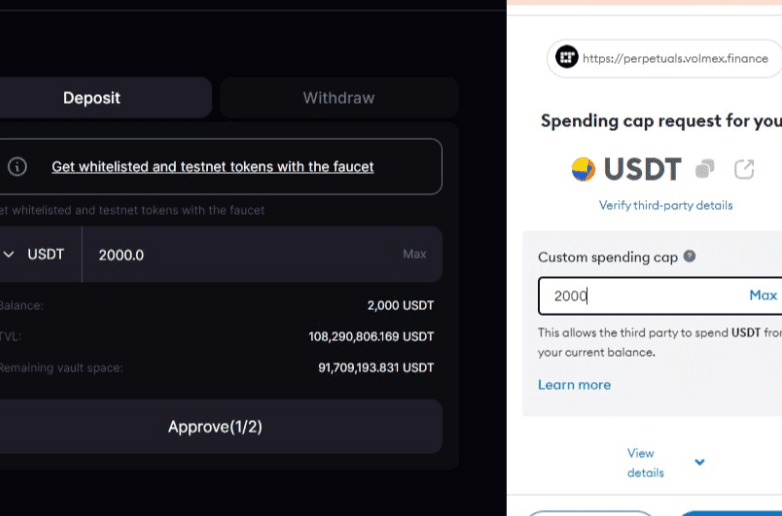Focus the deposit amount field showing 2000.0
Screen dimensions: 782x516
pyautogui.click(x=240, y=255)
